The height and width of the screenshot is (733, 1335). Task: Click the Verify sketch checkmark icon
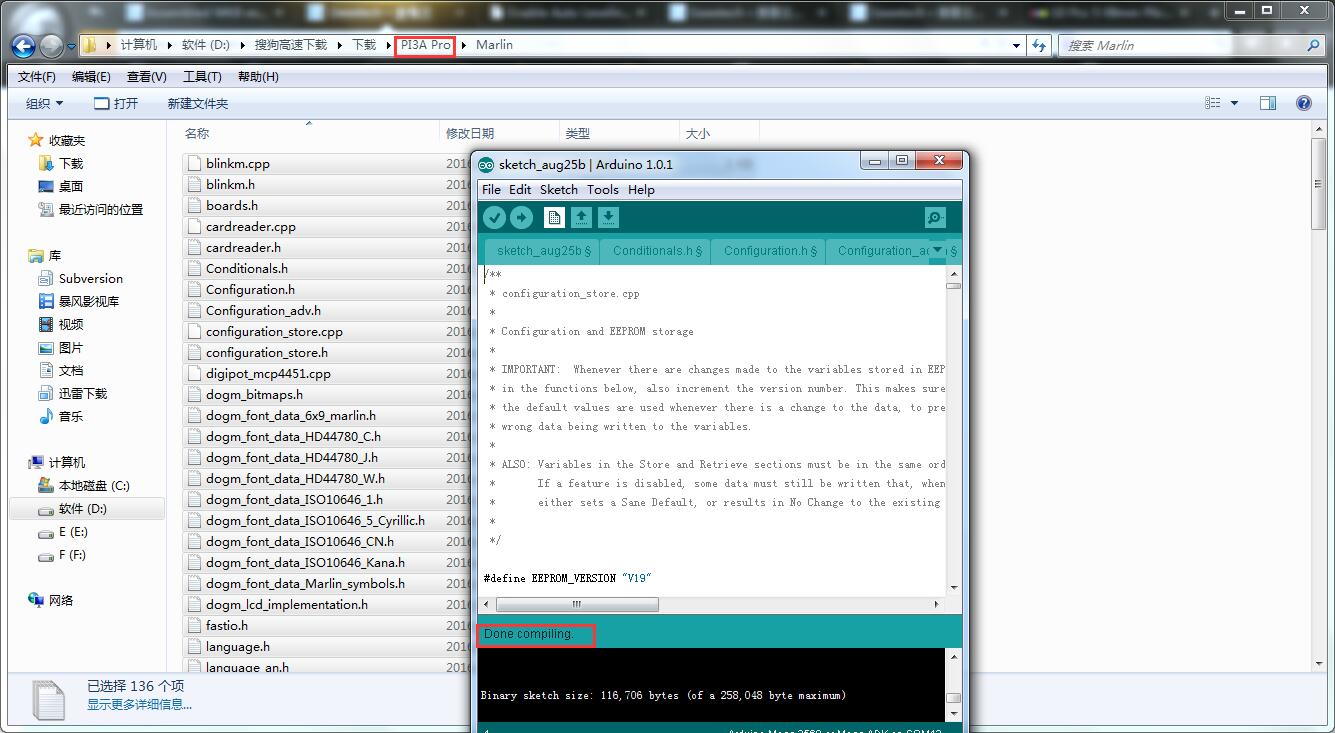[x=494, y=218]
